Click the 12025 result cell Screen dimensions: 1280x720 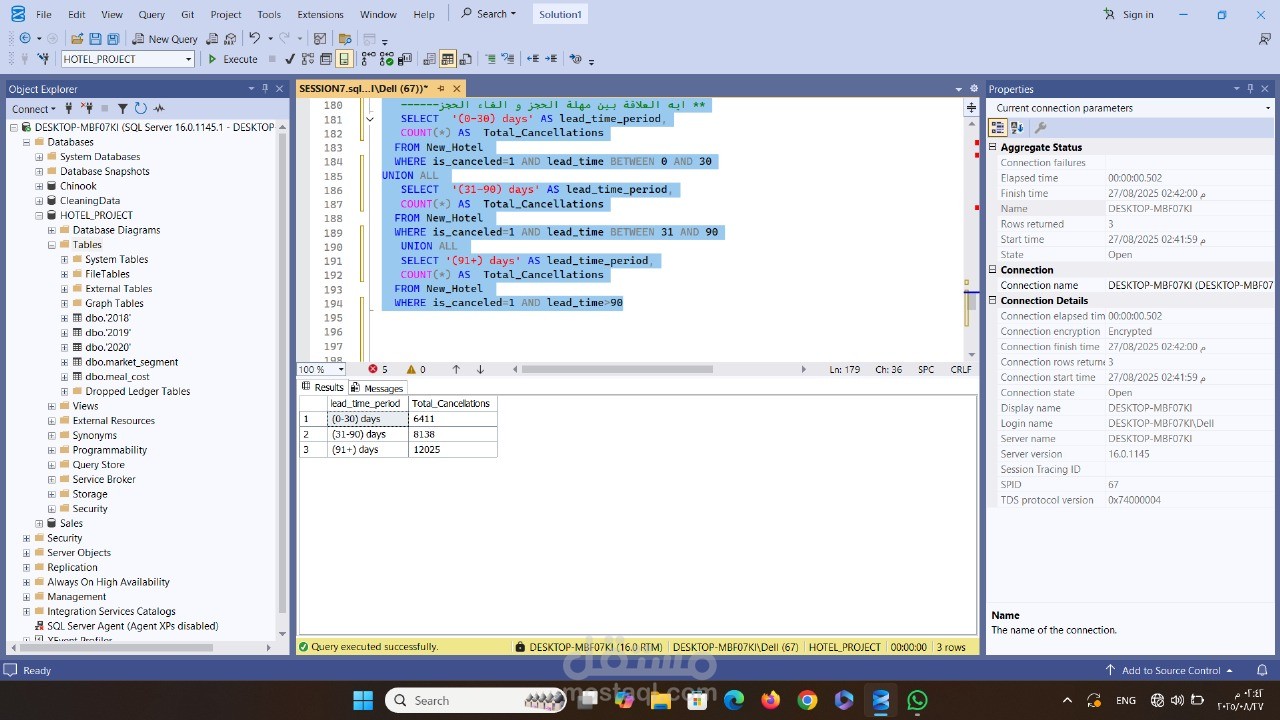[x=452, y=450]
